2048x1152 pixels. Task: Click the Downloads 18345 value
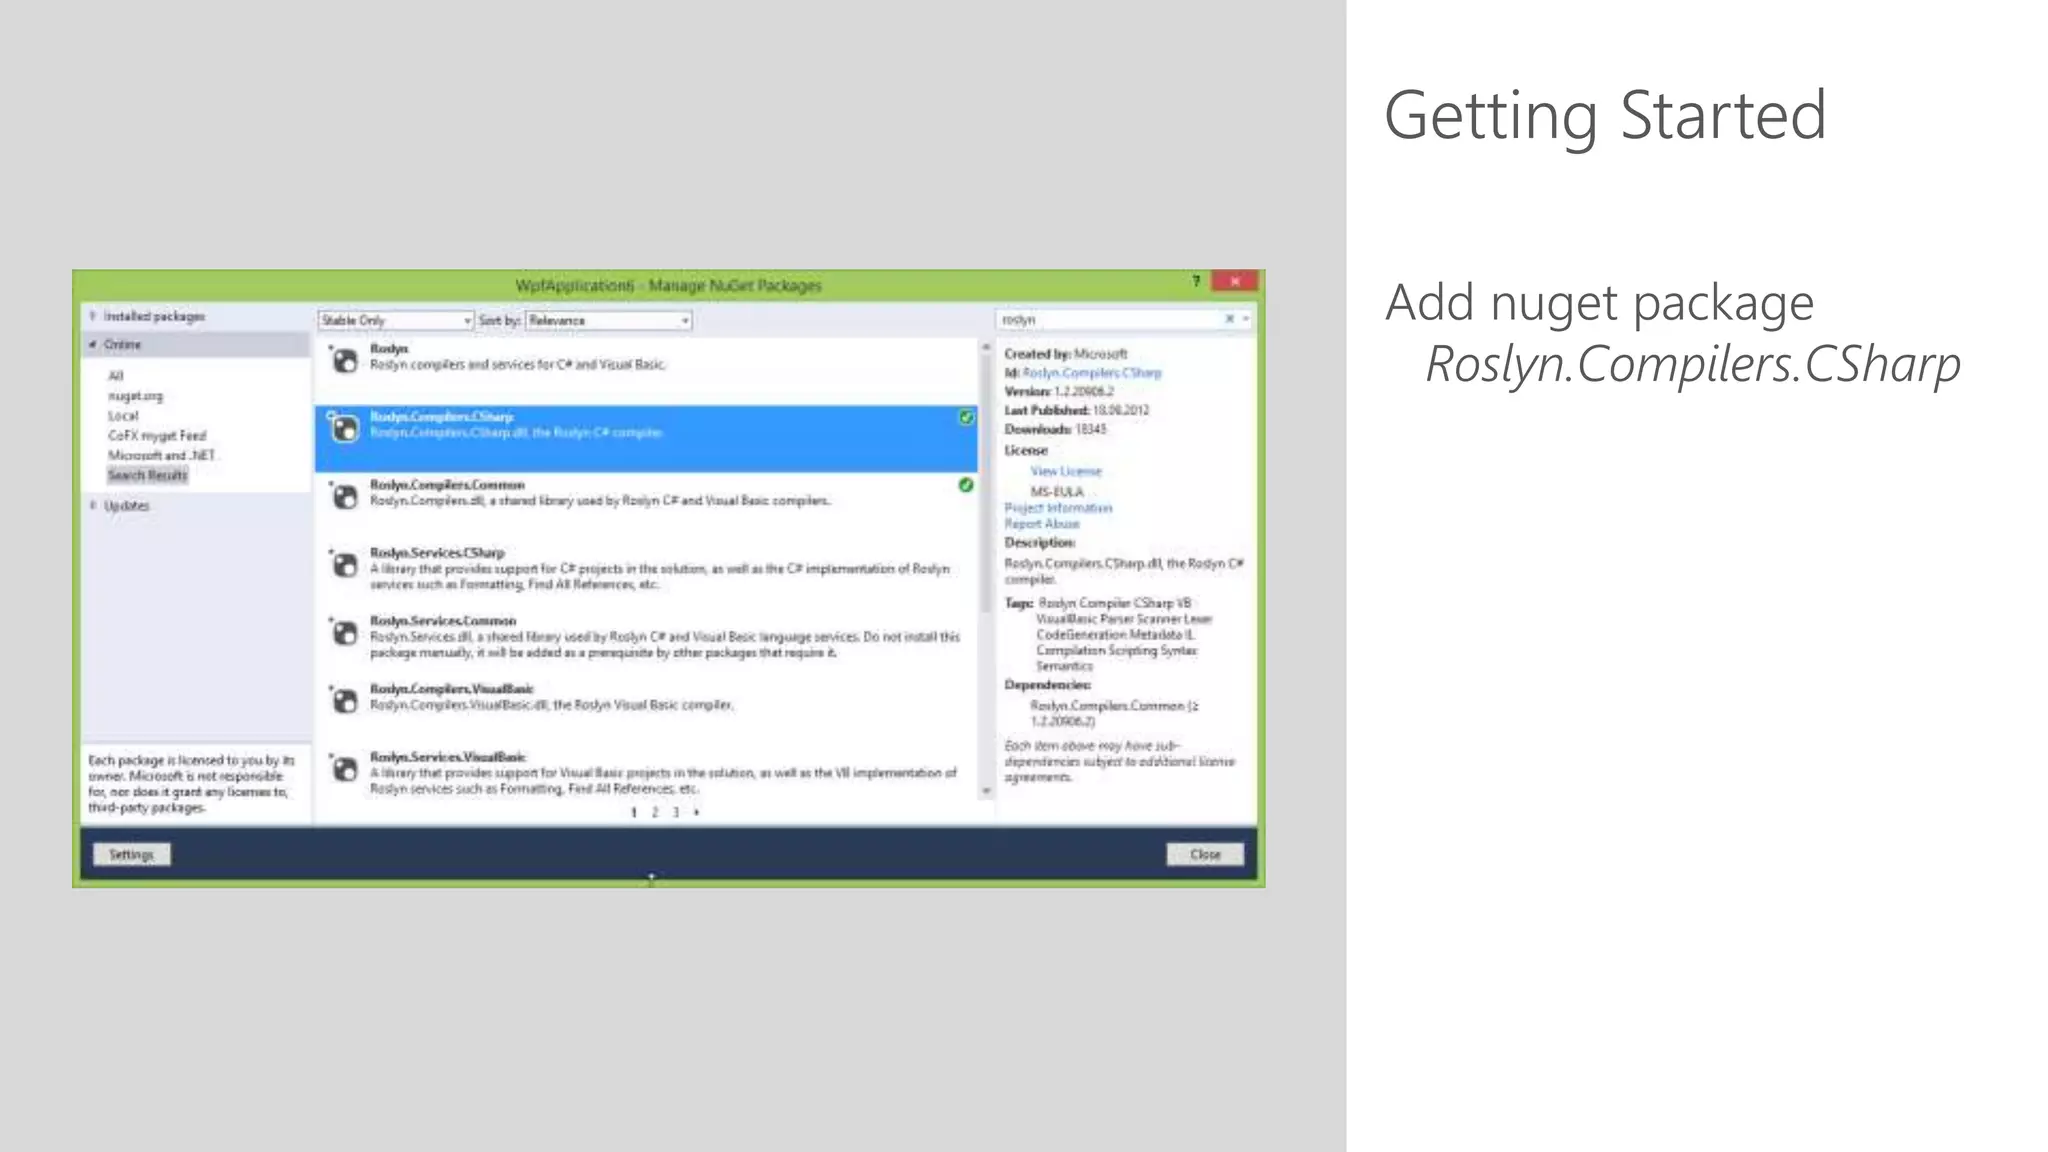tap(1091, 429)
